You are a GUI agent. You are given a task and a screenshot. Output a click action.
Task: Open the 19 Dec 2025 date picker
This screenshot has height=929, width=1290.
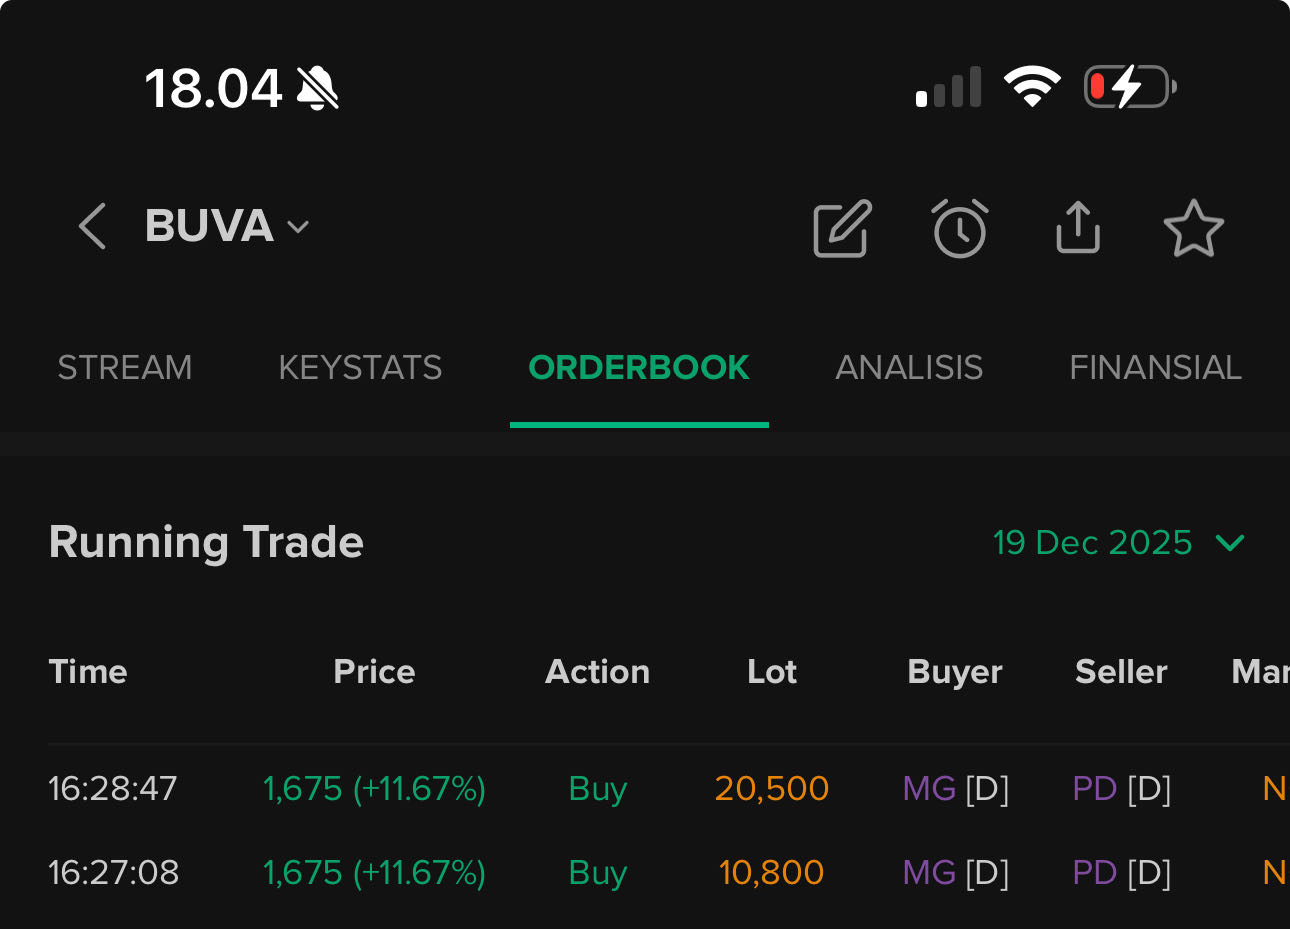[x=1092, y=542]
